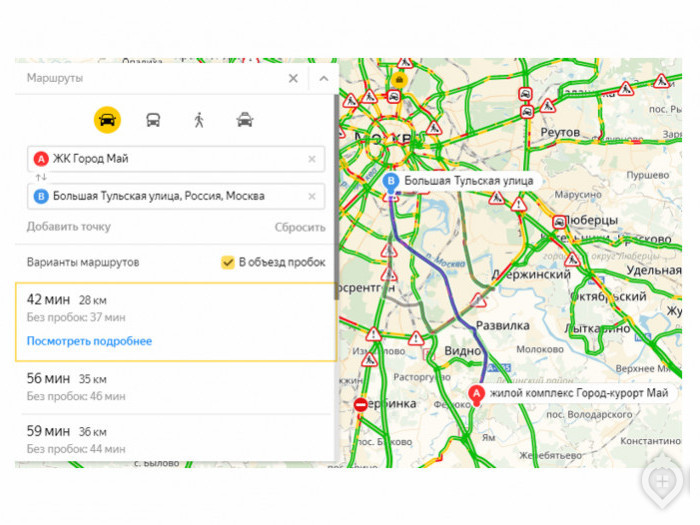
Task: Choose the taxi route mode
Action: point(244,120)
